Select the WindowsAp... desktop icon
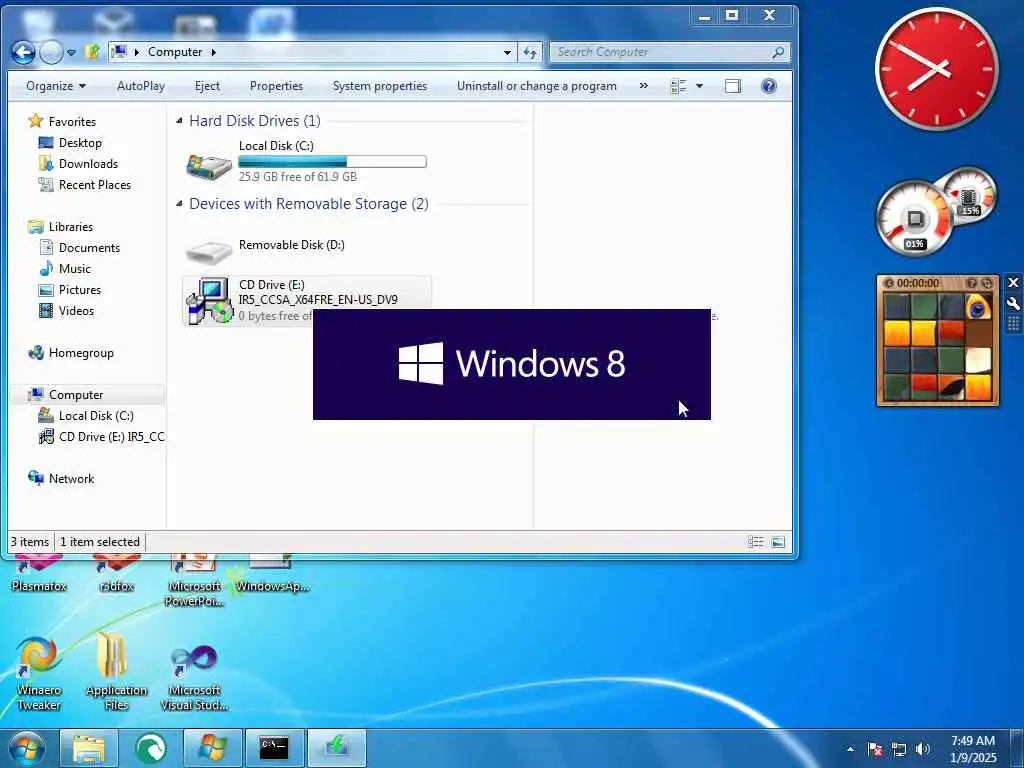The height and width of the screenshot is (768, 1024). click(x=272, y=573)
